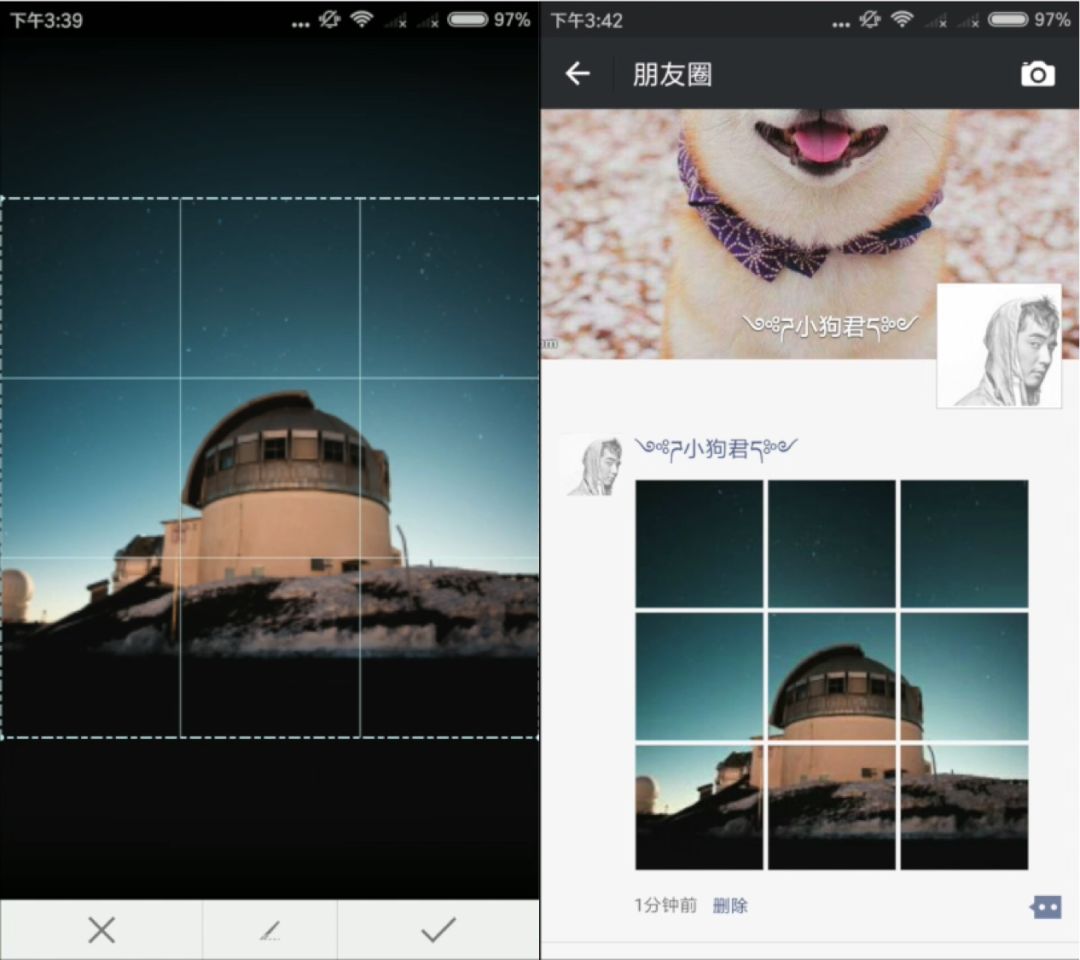Viewport: 1080px width, 960px height.
Task: Tap the Wi-Fi icon in left phone status bar
Action: click(361, 19)
